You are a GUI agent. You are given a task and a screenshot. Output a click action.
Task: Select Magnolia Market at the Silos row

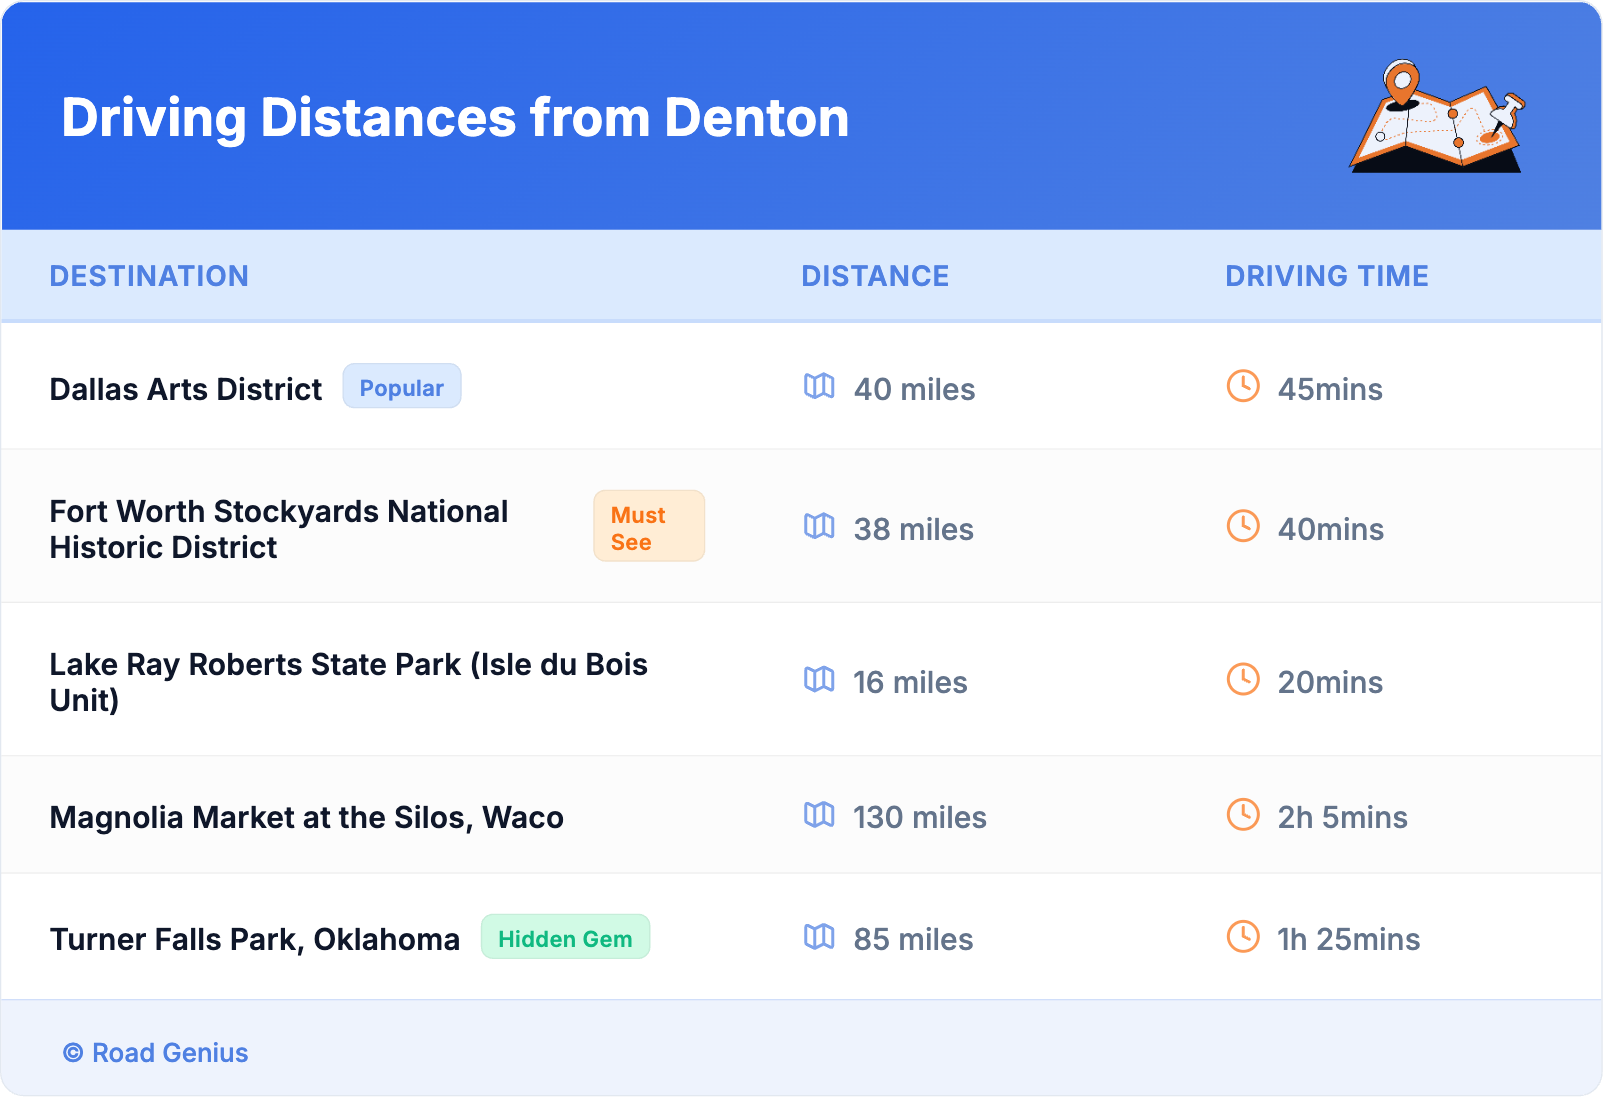click(x=306, y=818)
